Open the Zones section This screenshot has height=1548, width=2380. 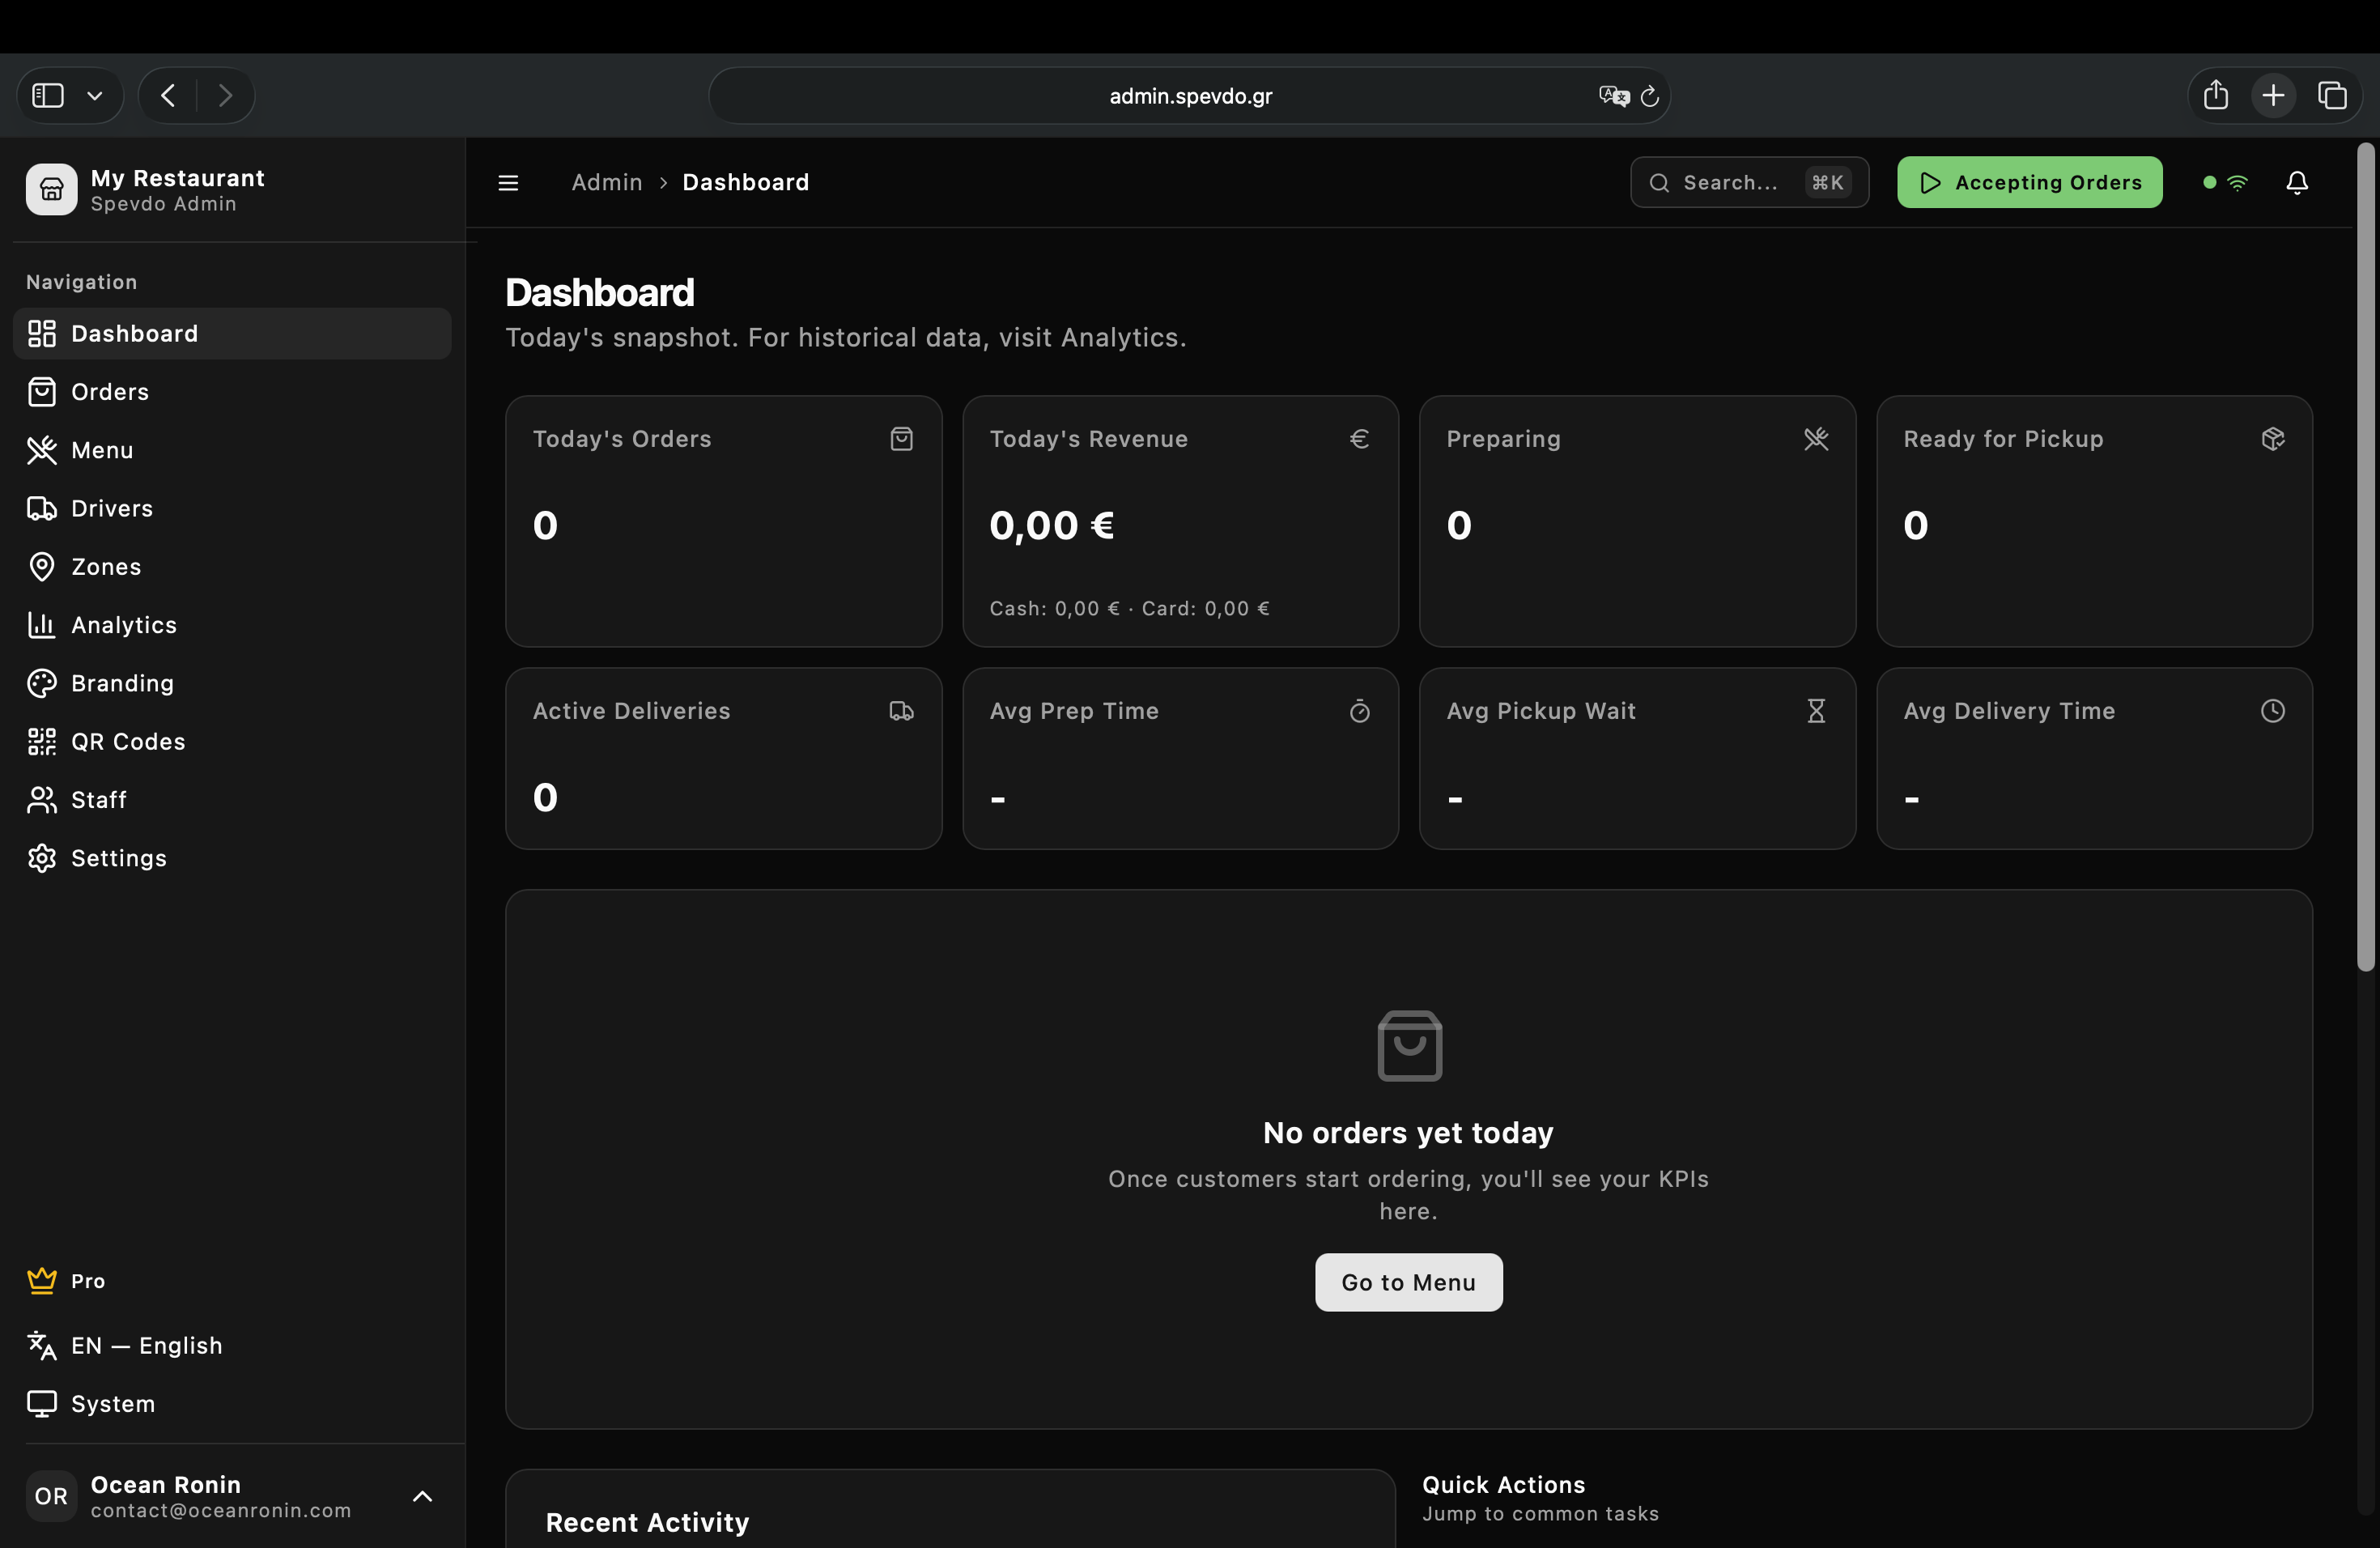click(105, 566)
